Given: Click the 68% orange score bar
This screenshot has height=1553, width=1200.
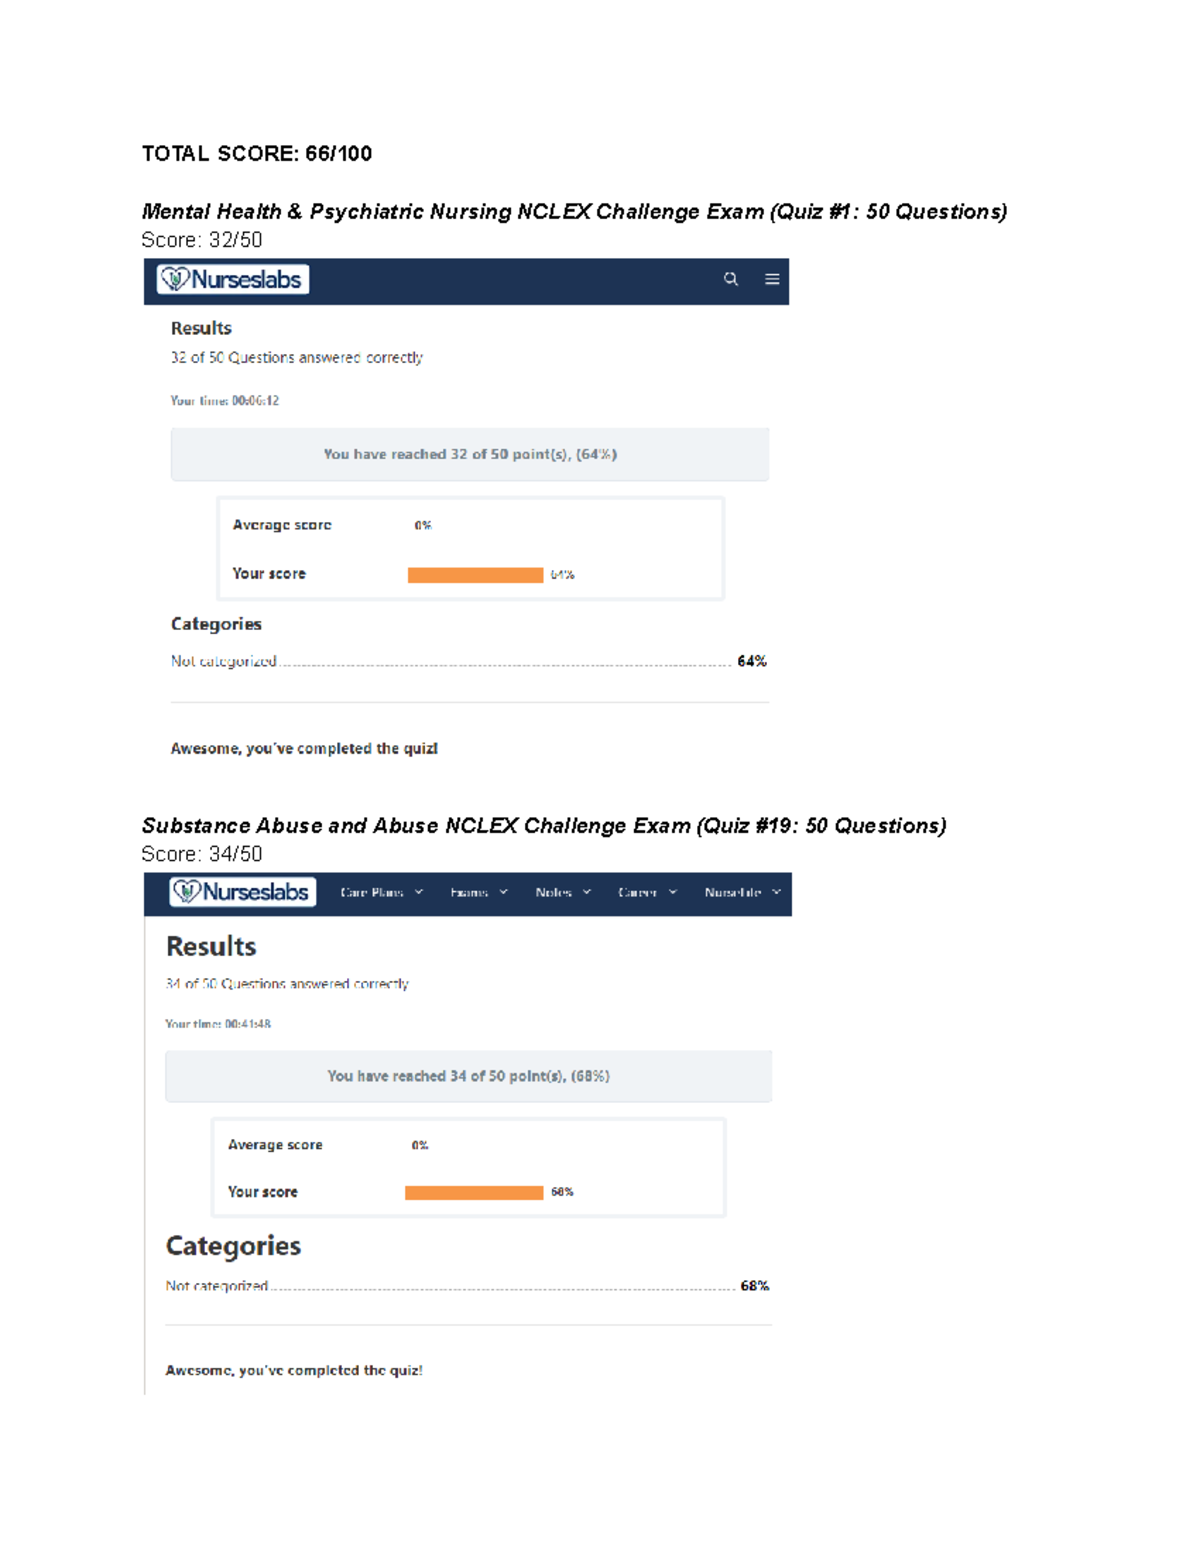Looking at the screenshot, I should point(474,1192).
